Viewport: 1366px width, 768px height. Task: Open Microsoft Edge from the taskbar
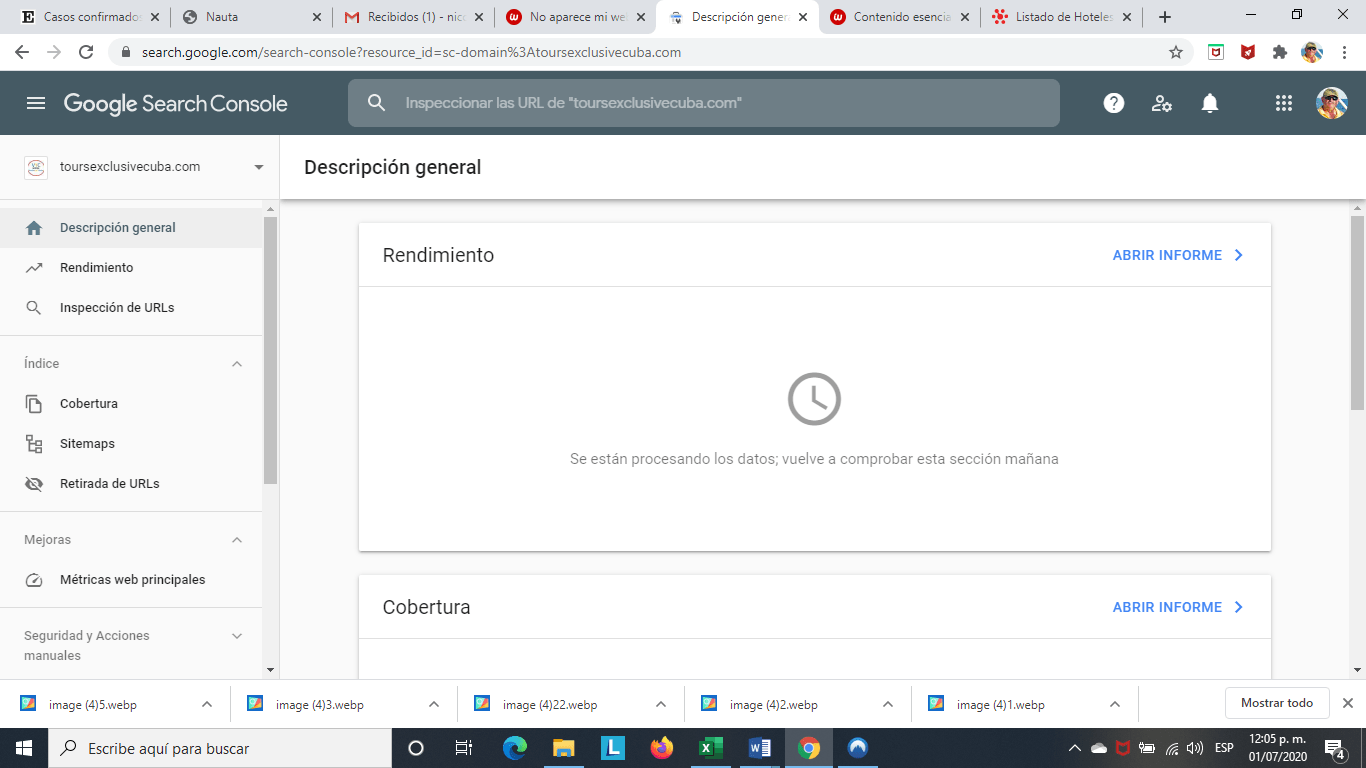515,748
